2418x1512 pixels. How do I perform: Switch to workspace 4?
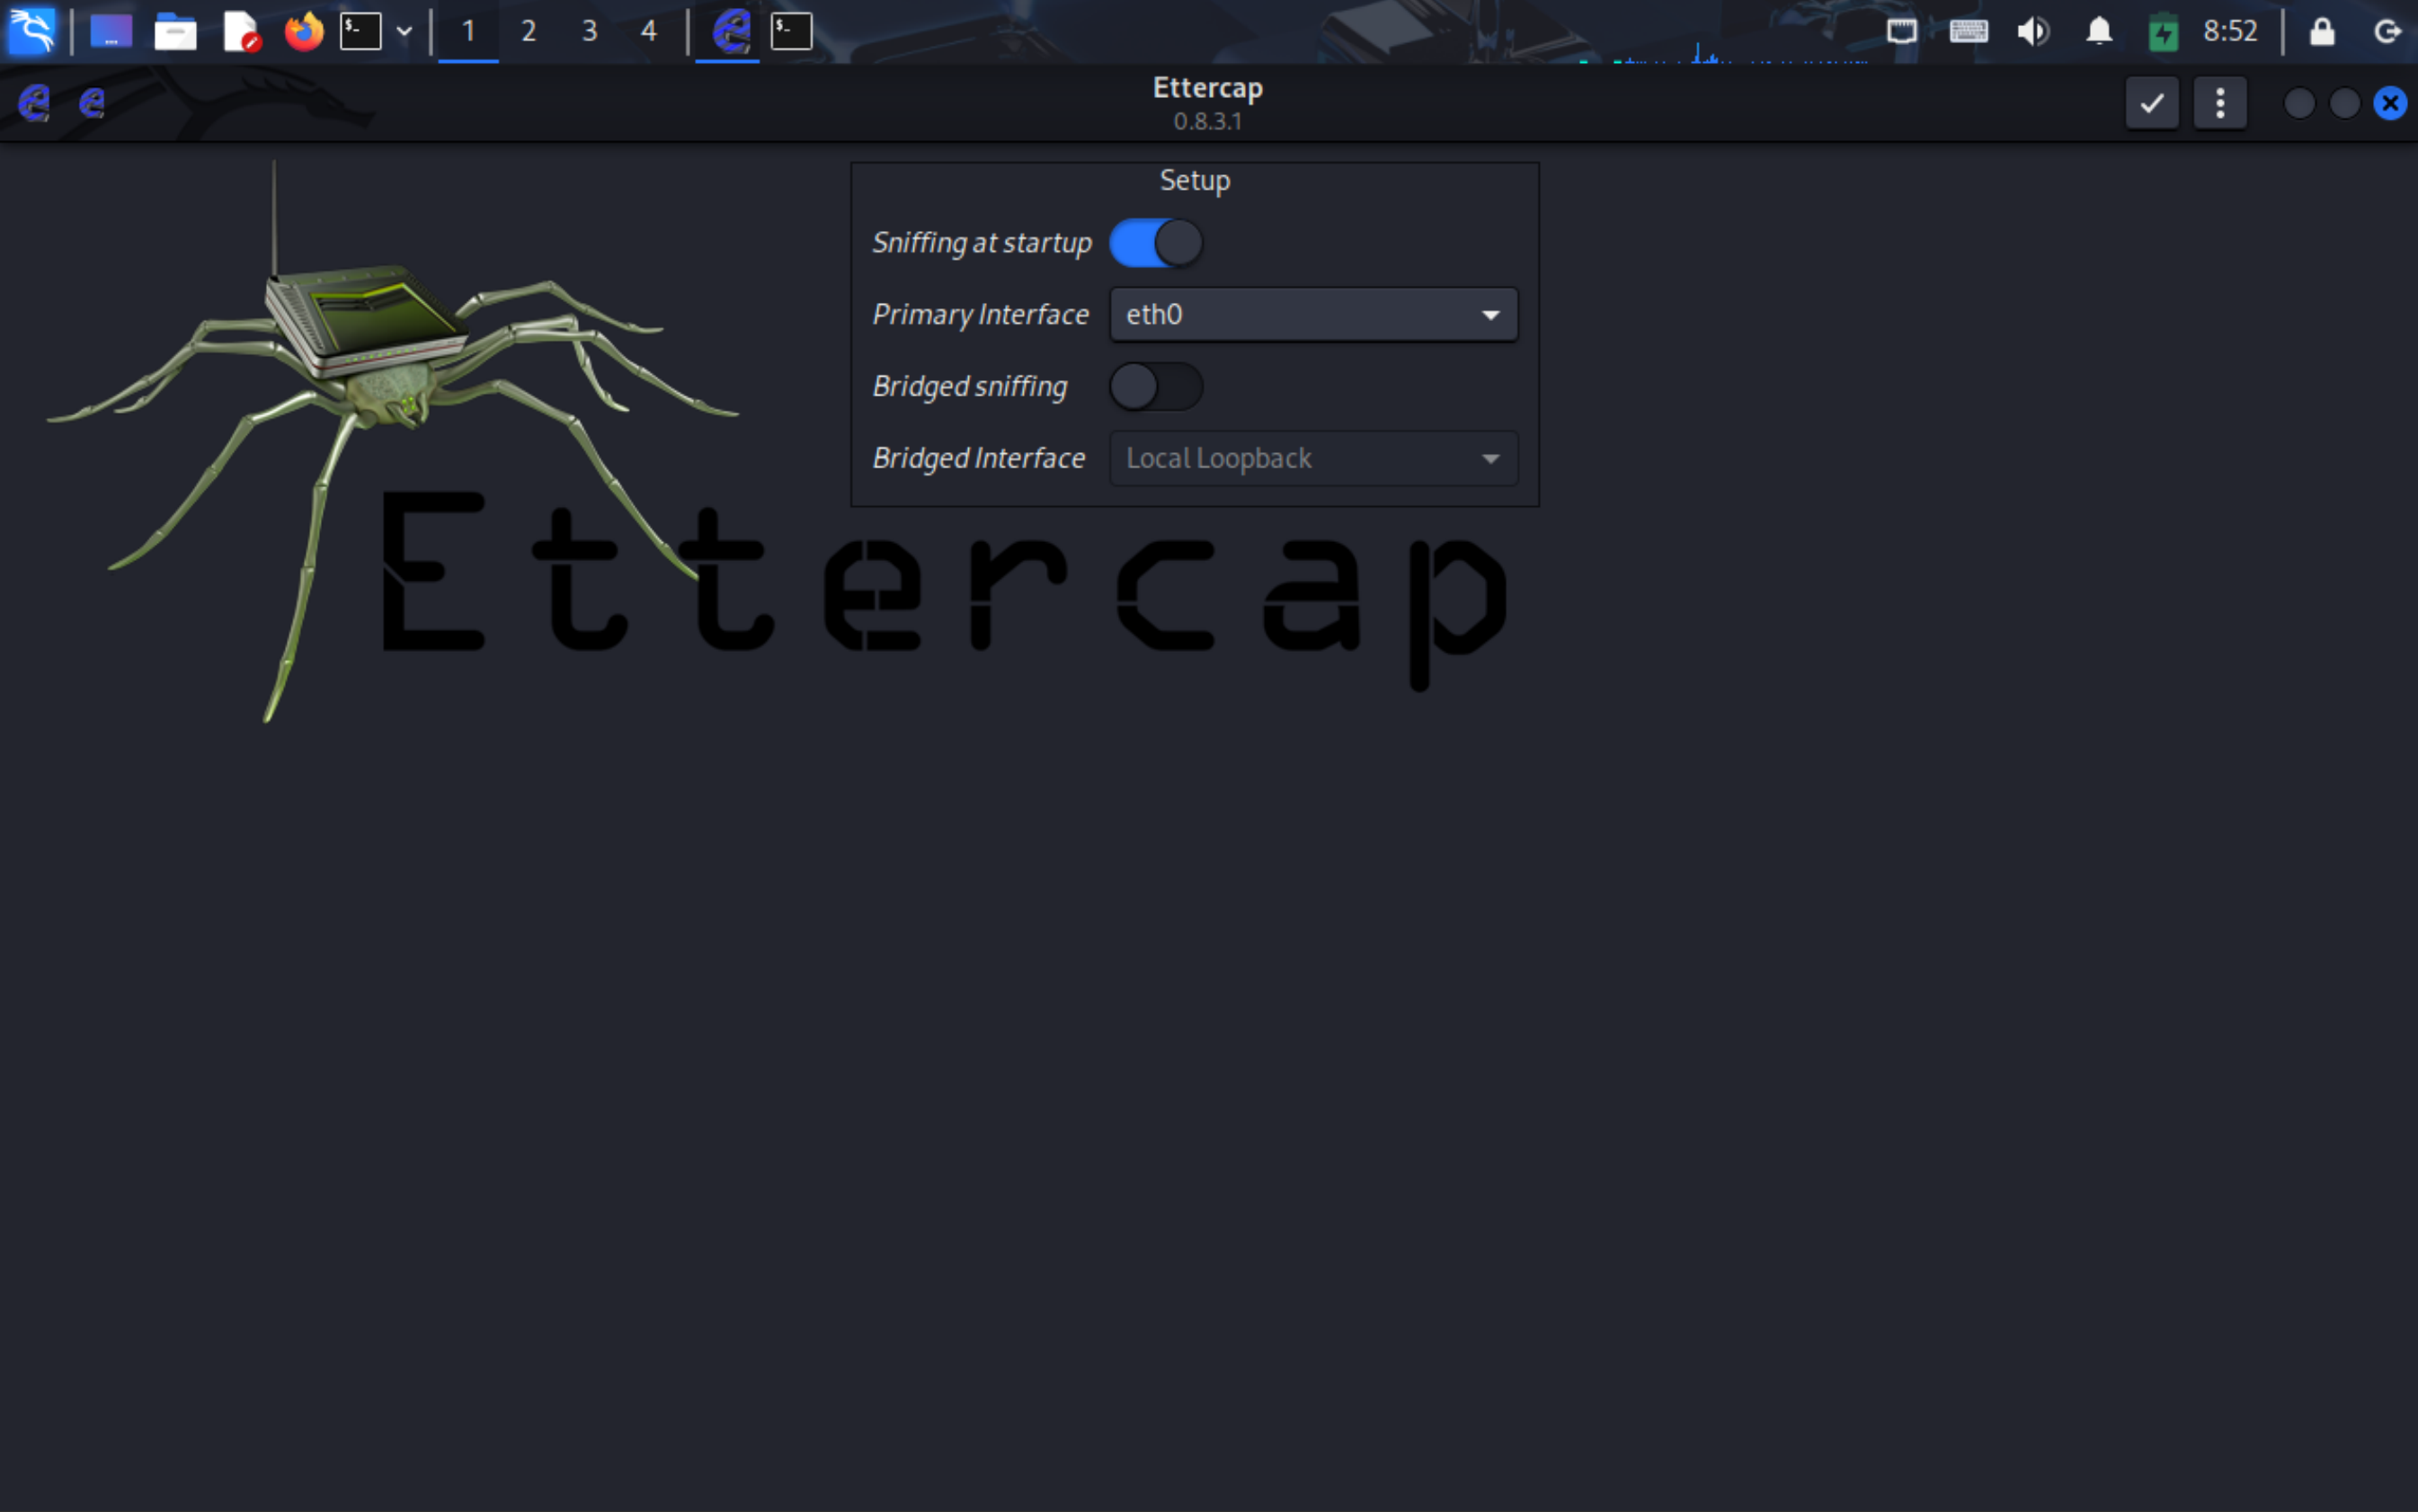pos(648,32)
